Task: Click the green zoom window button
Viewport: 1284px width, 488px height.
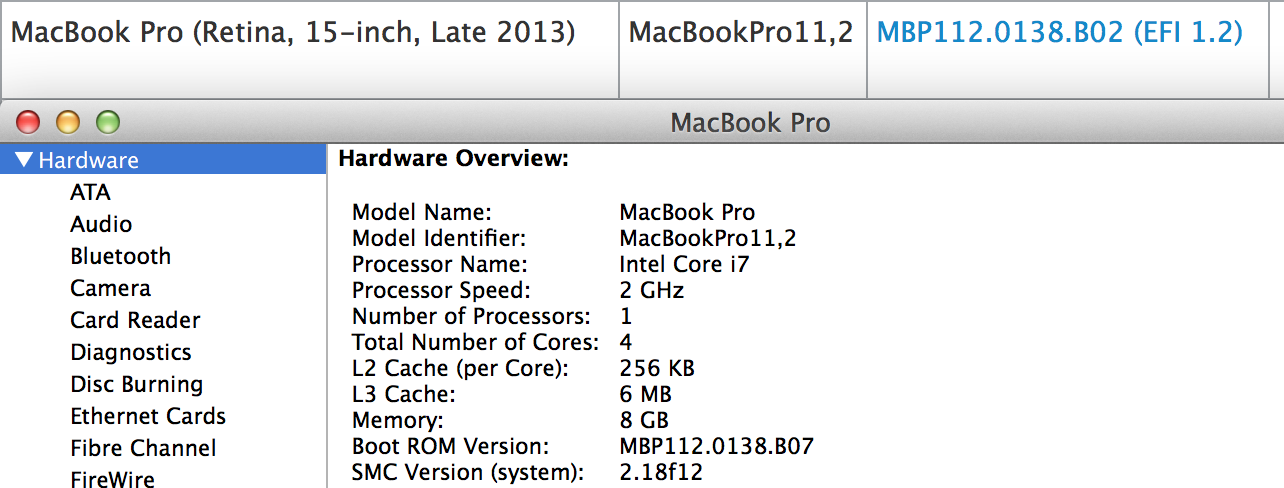Action: click(x=107, y=123)
